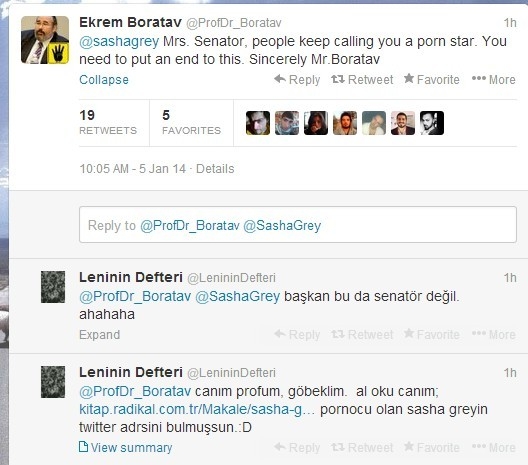Open the @sashagrey mention in Boratav's tweet

pos(119,41)
